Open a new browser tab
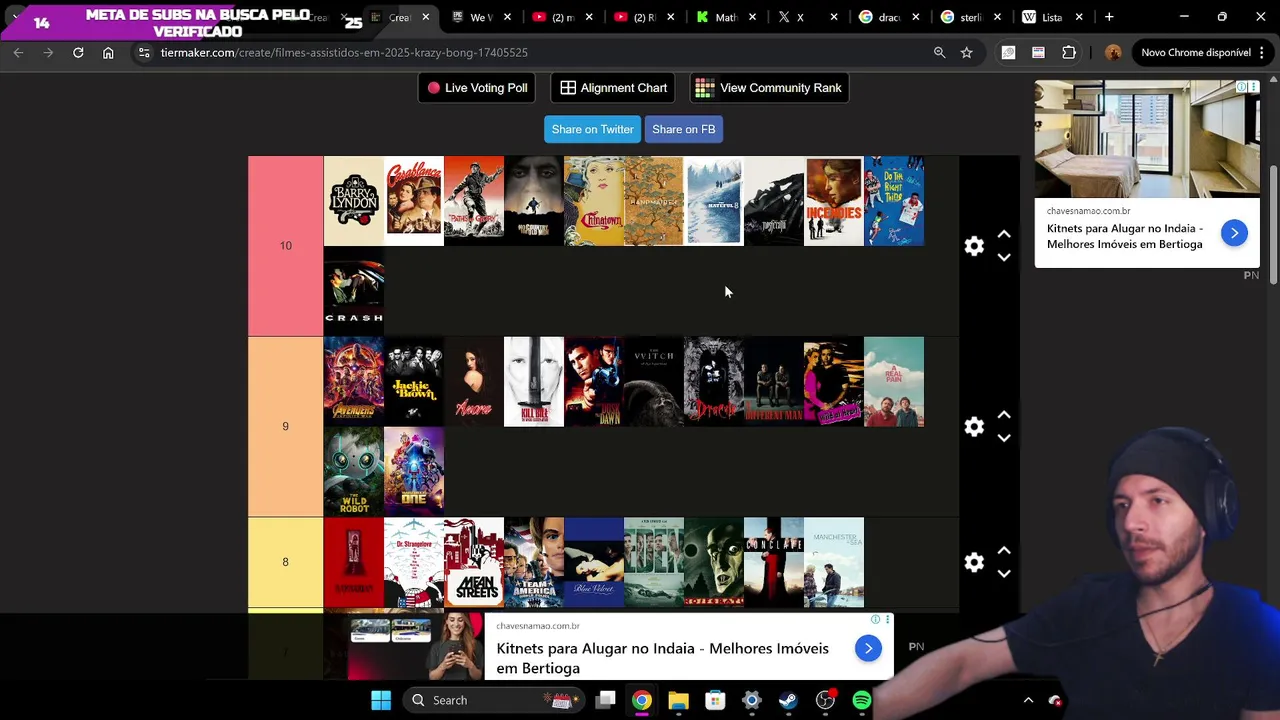The height and width of the screenshot is (720, 1280). (1109, 17)
